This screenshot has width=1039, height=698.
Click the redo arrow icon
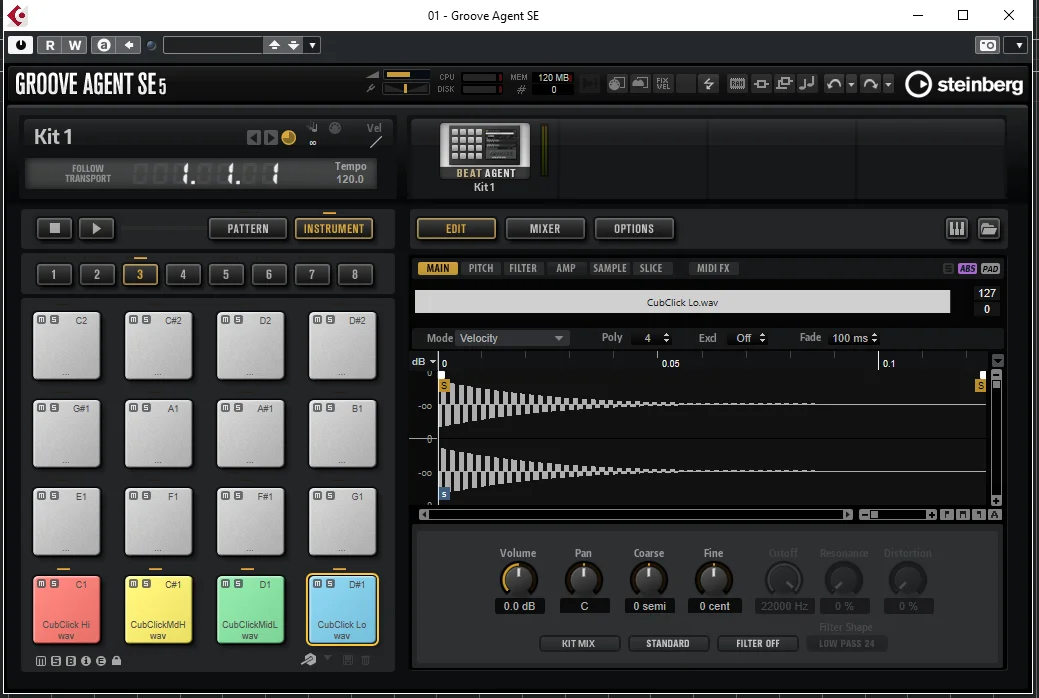870,84
